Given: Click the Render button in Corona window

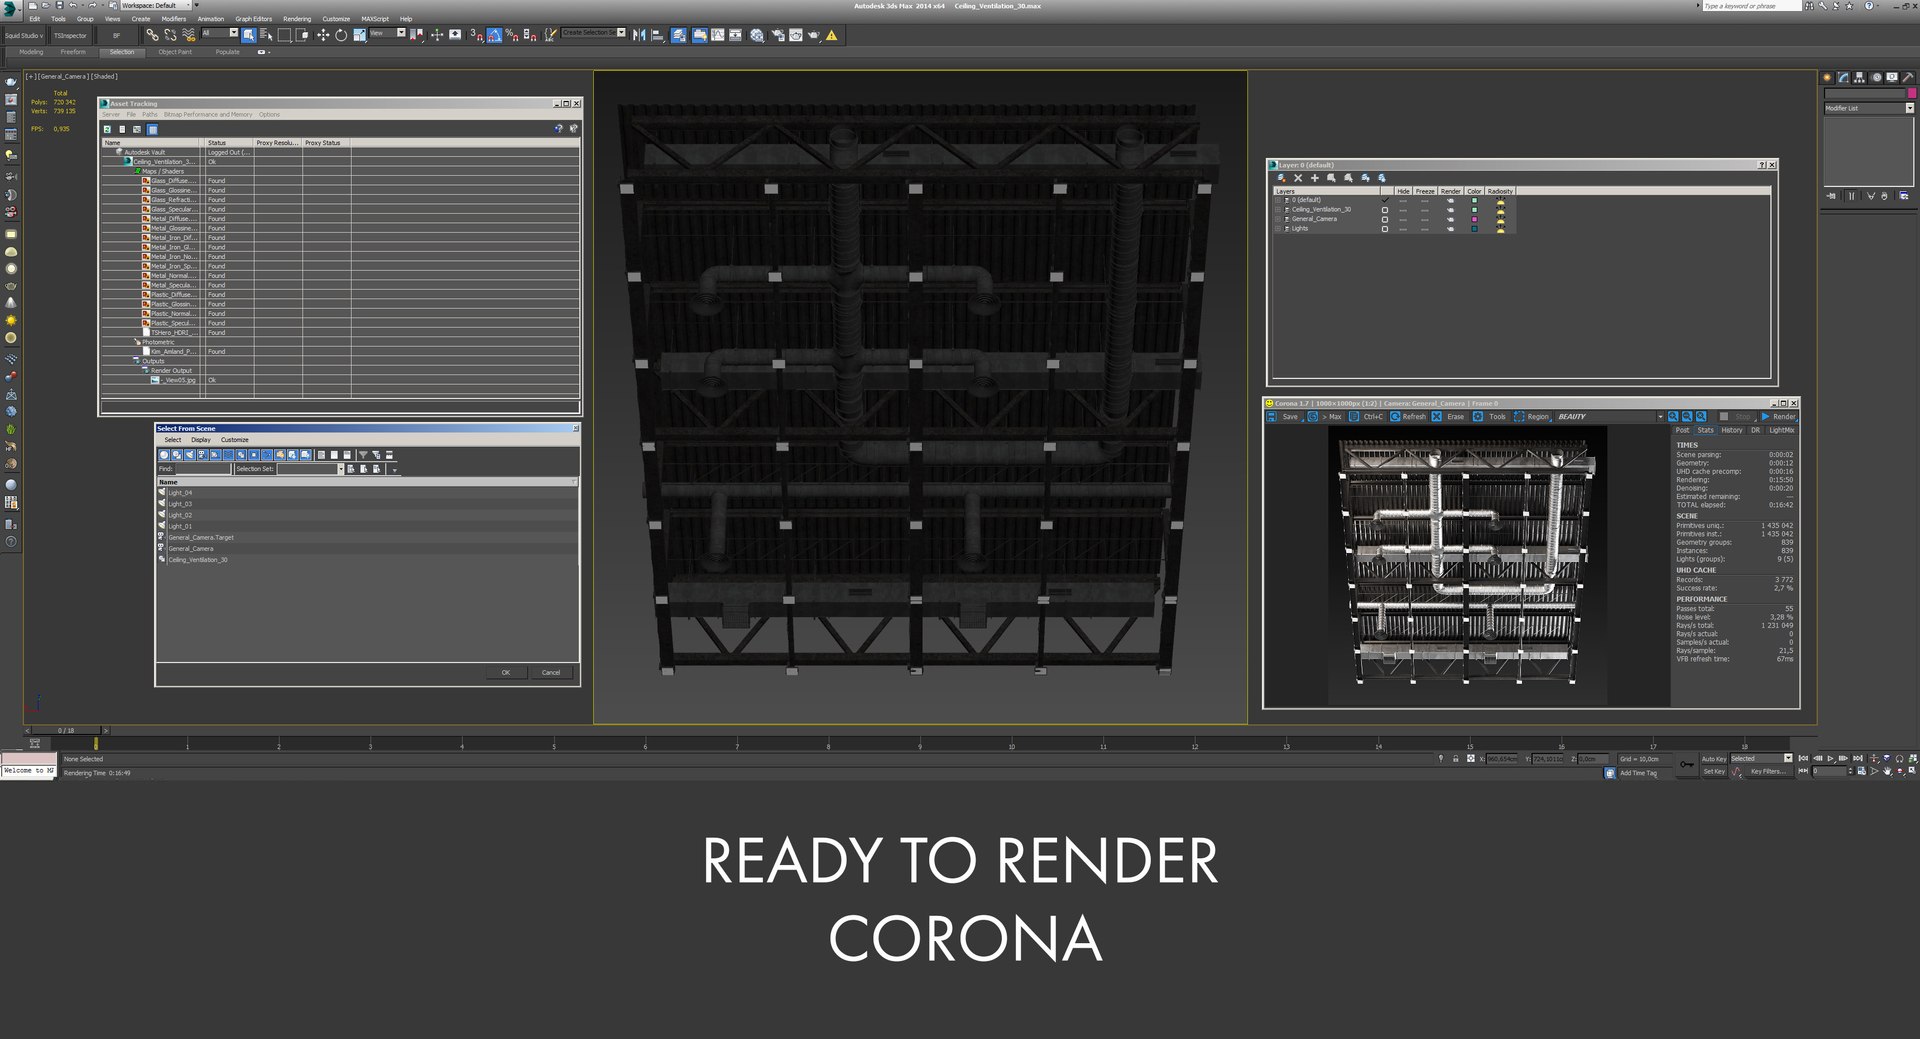Looking at the screenshot, I should click(x=1779, y=417).
